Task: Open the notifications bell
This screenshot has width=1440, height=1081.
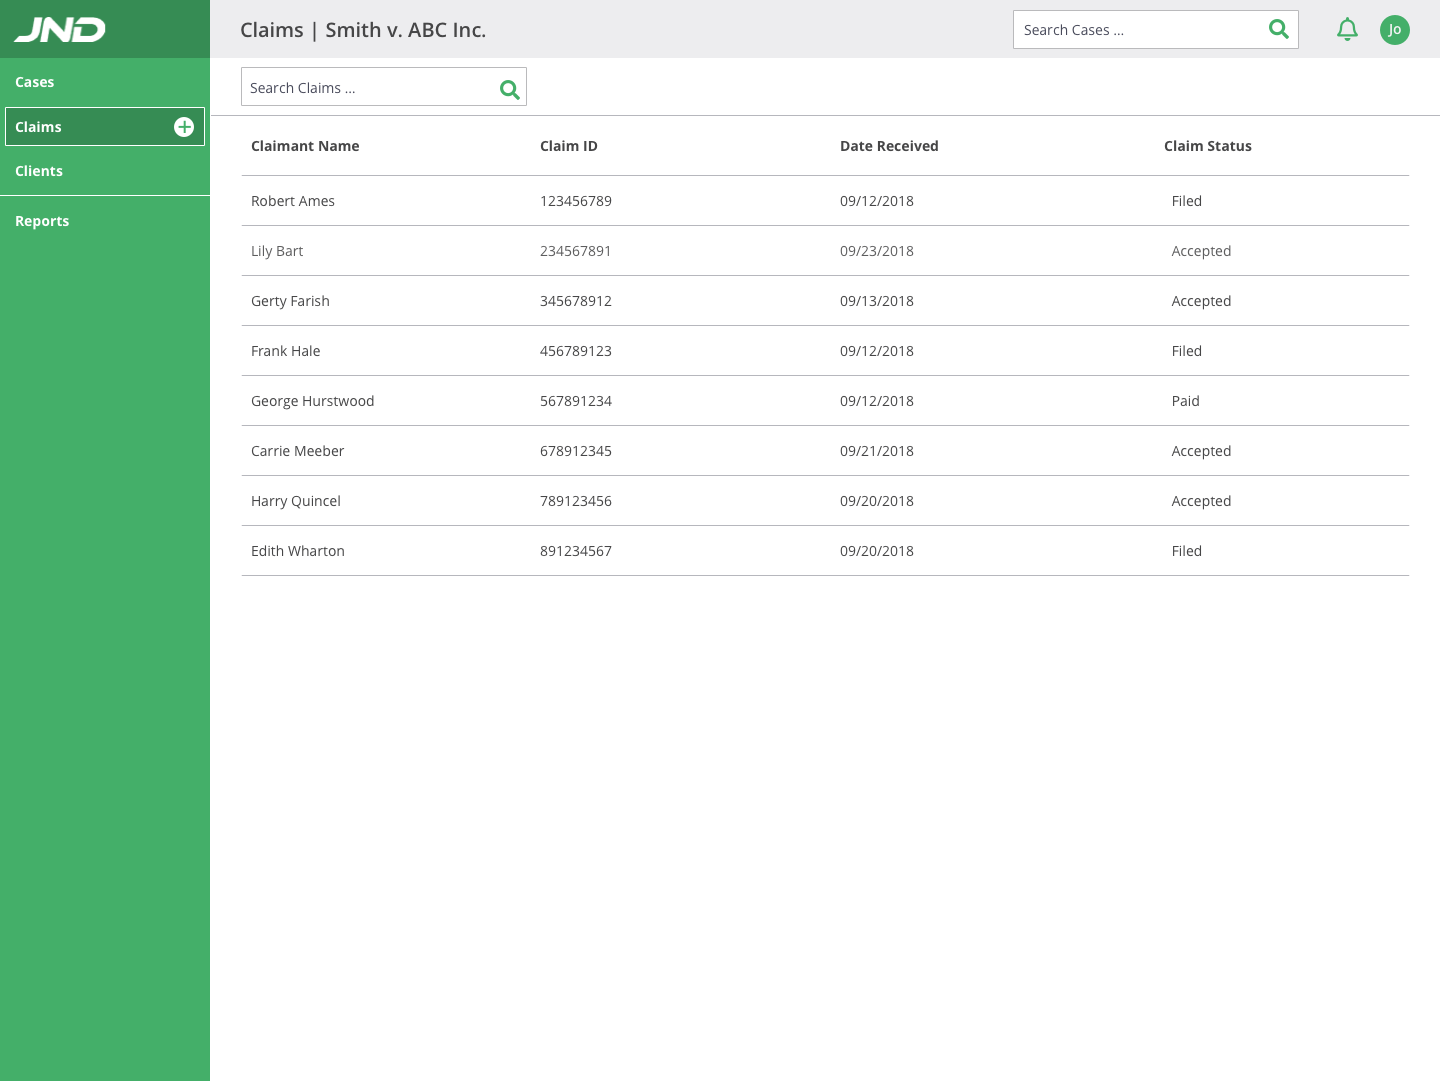Action: click(1347, 30)
